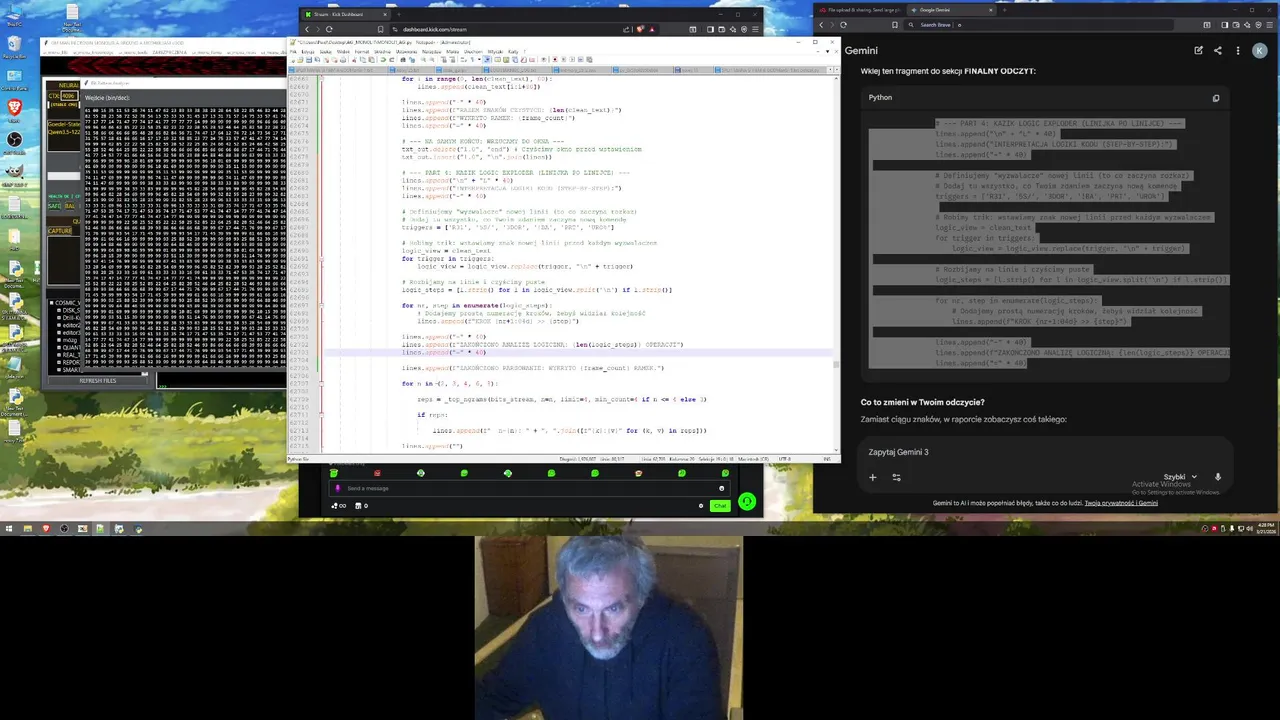
Task: Click Brave shields lion icon in Kick window
Action: click(x=640, y=29)
